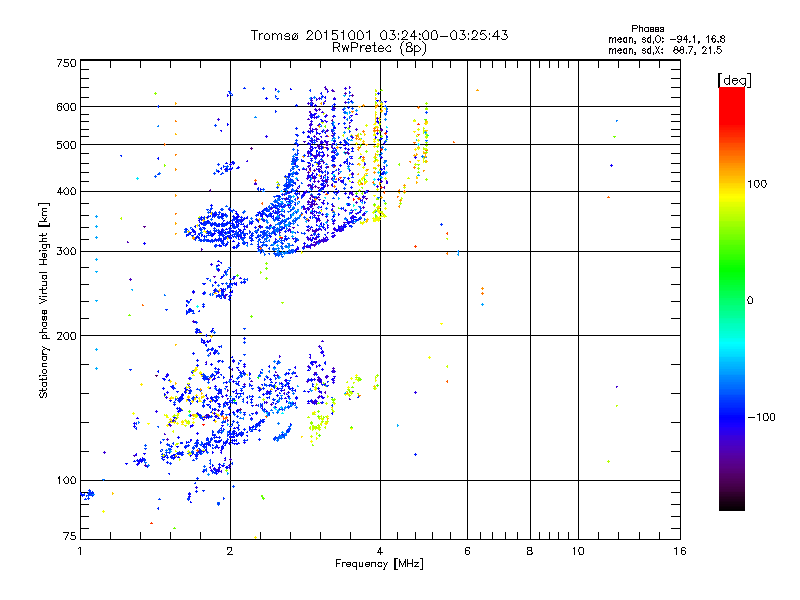Click the y-axis tick label '750'
This screenshot has width=800, height=600.
click(x=66, y=63)
